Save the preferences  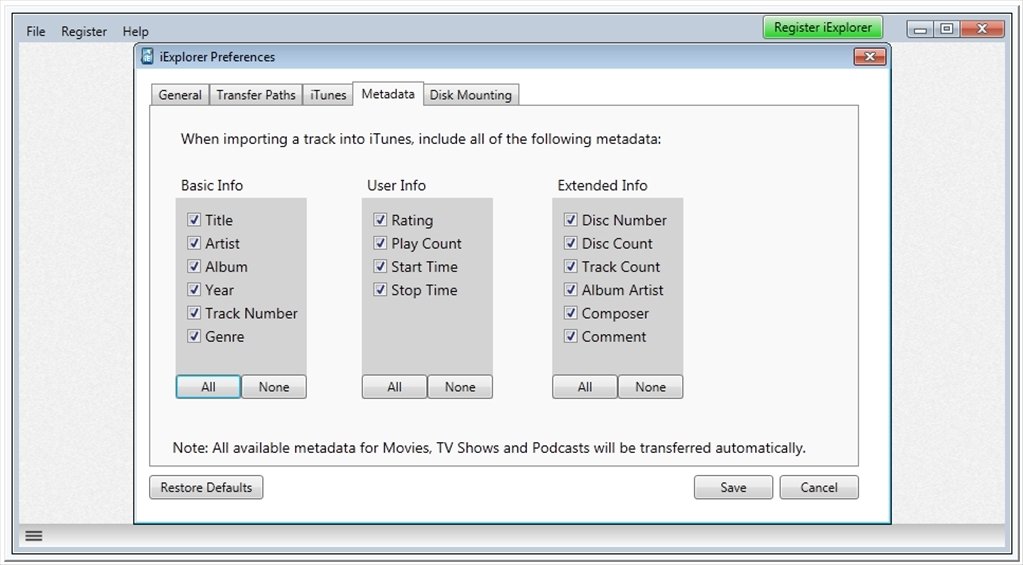coord(733,487)
